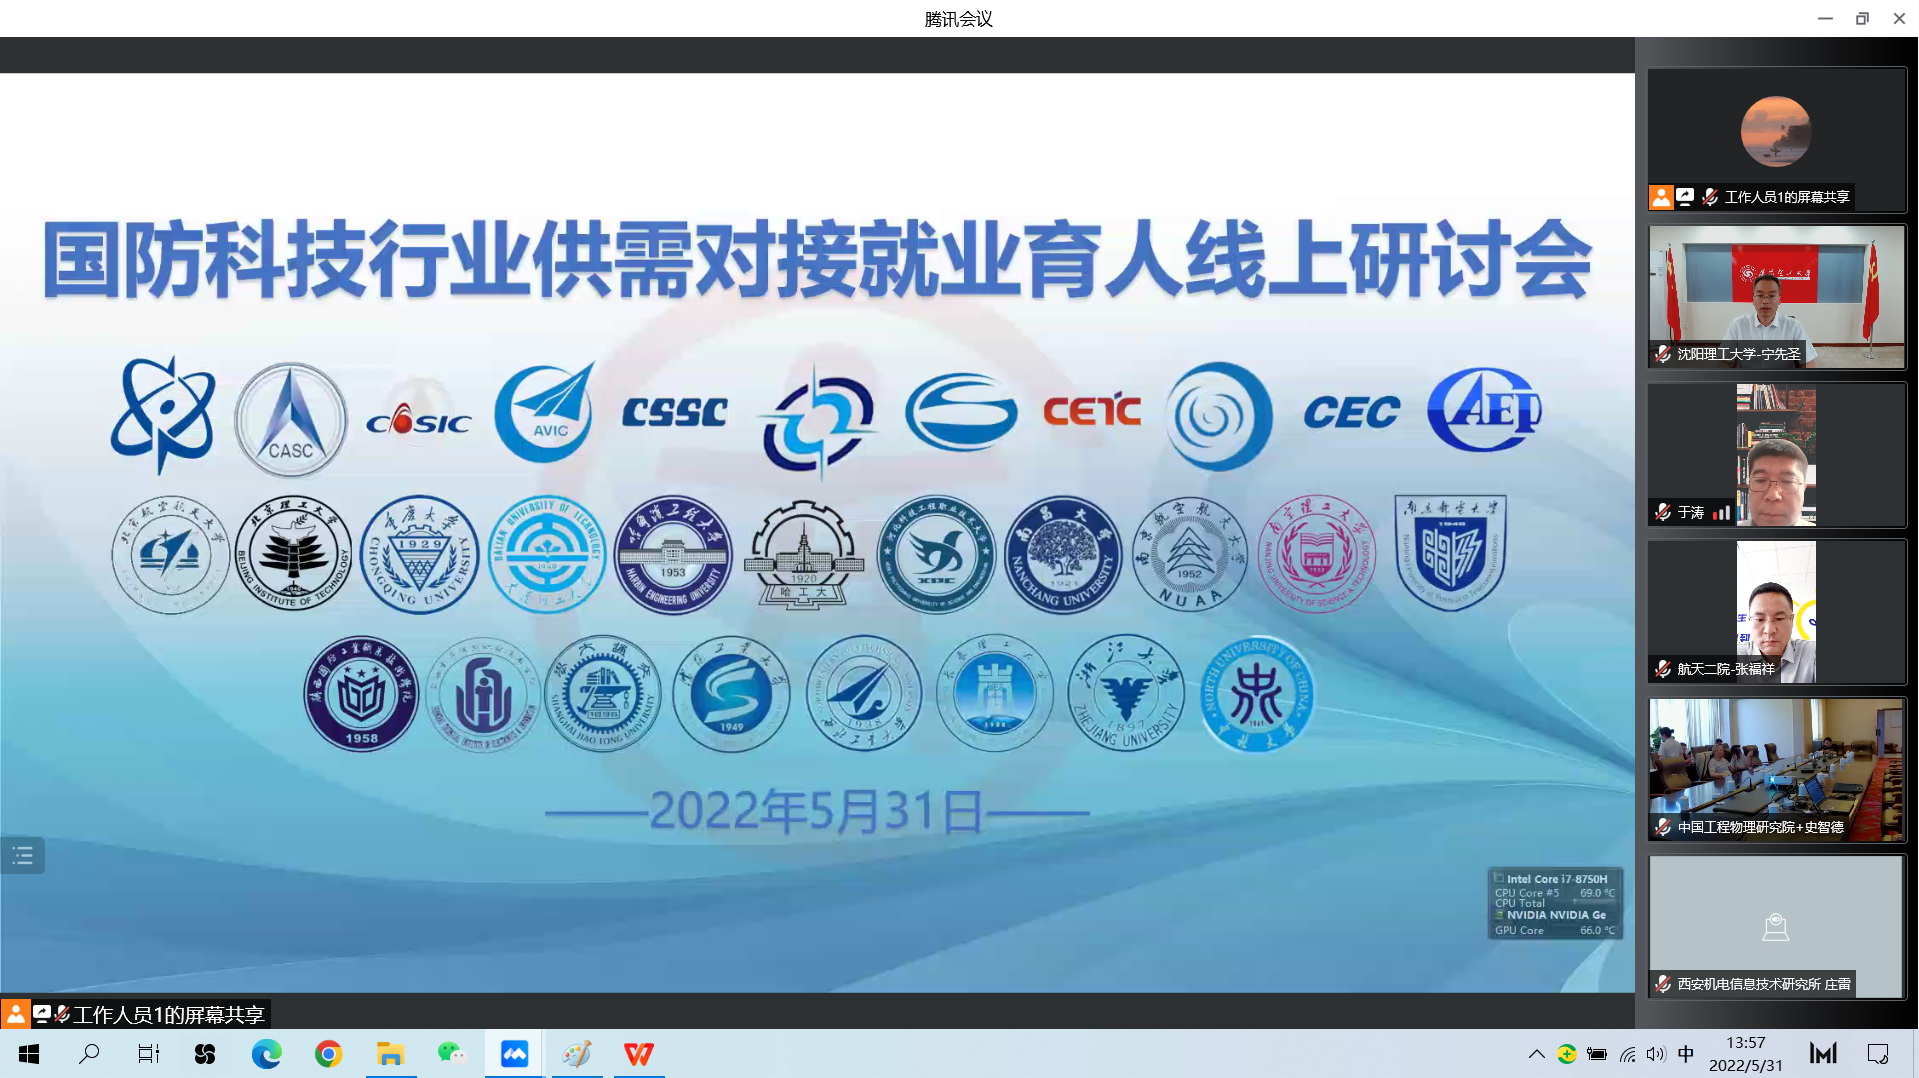Minimize the 腾讯会议 window
This screenshot has height=1078, width=1919.
(x=1825, y=18)
